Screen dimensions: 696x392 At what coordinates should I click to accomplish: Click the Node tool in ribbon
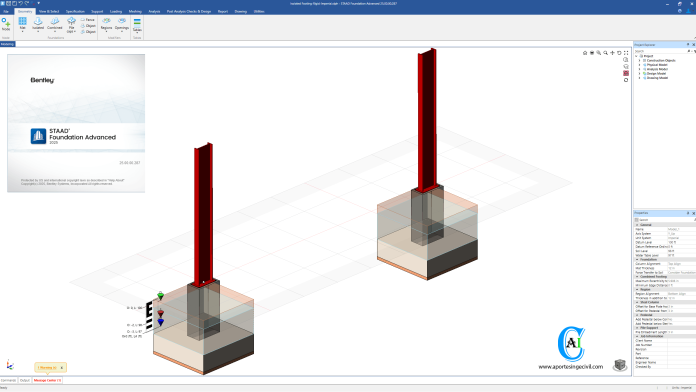pyautogui.click(x=6, y=24)
